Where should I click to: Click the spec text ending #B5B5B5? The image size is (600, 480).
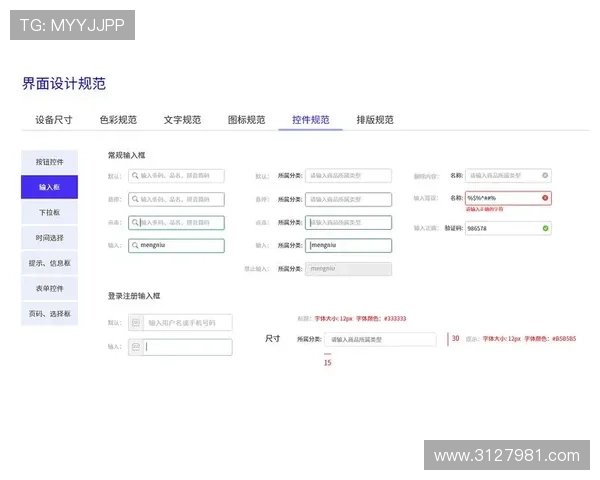[529, 338]
